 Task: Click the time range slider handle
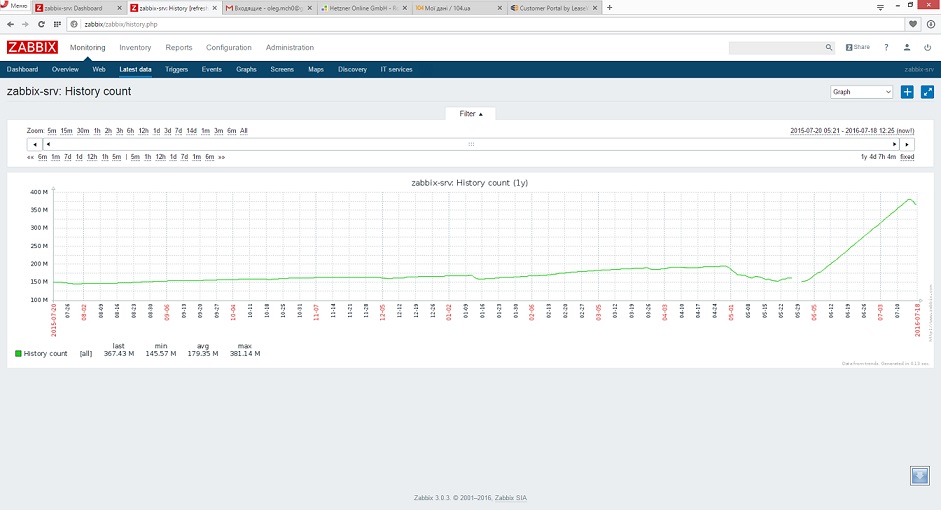coord(470,144)
